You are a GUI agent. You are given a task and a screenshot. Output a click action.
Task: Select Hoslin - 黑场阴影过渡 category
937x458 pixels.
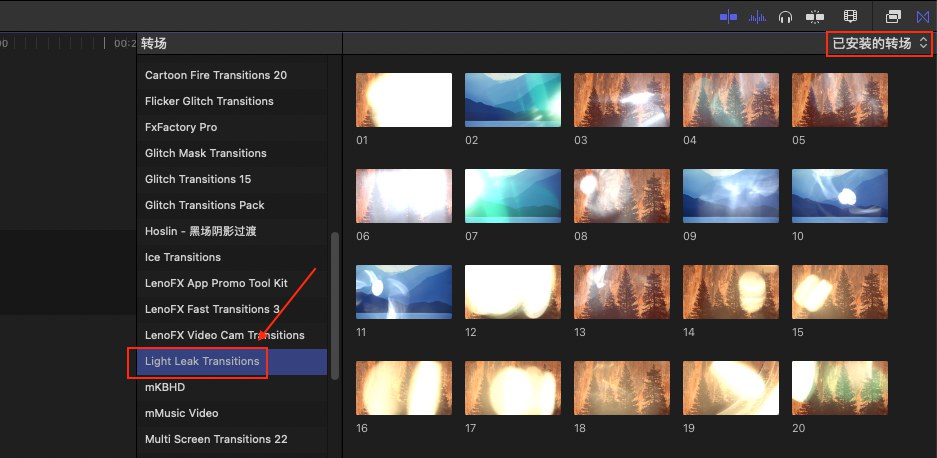coord(232,231)
